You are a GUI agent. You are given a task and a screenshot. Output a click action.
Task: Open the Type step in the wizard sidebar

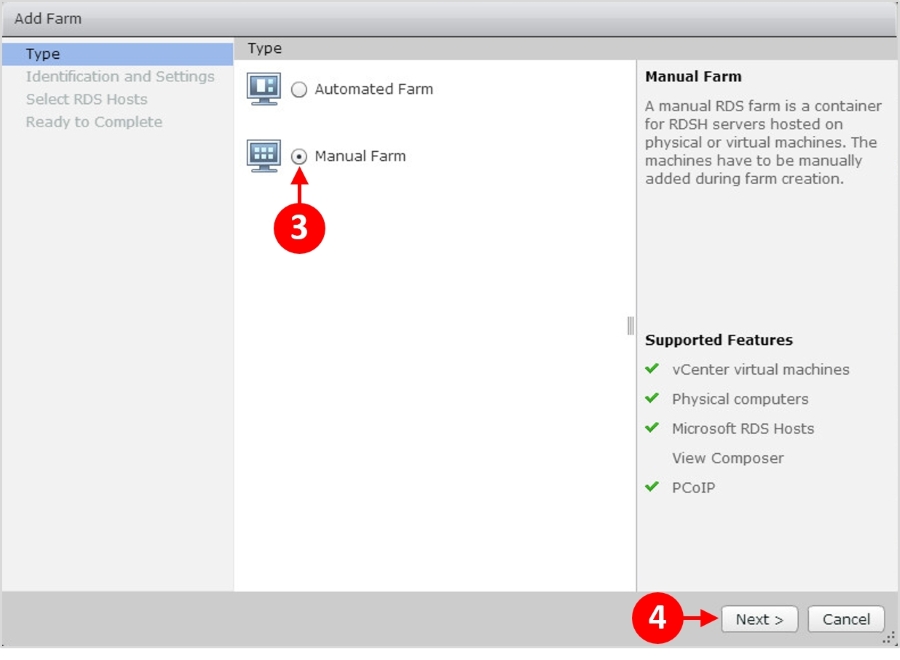tap(117, 54)
